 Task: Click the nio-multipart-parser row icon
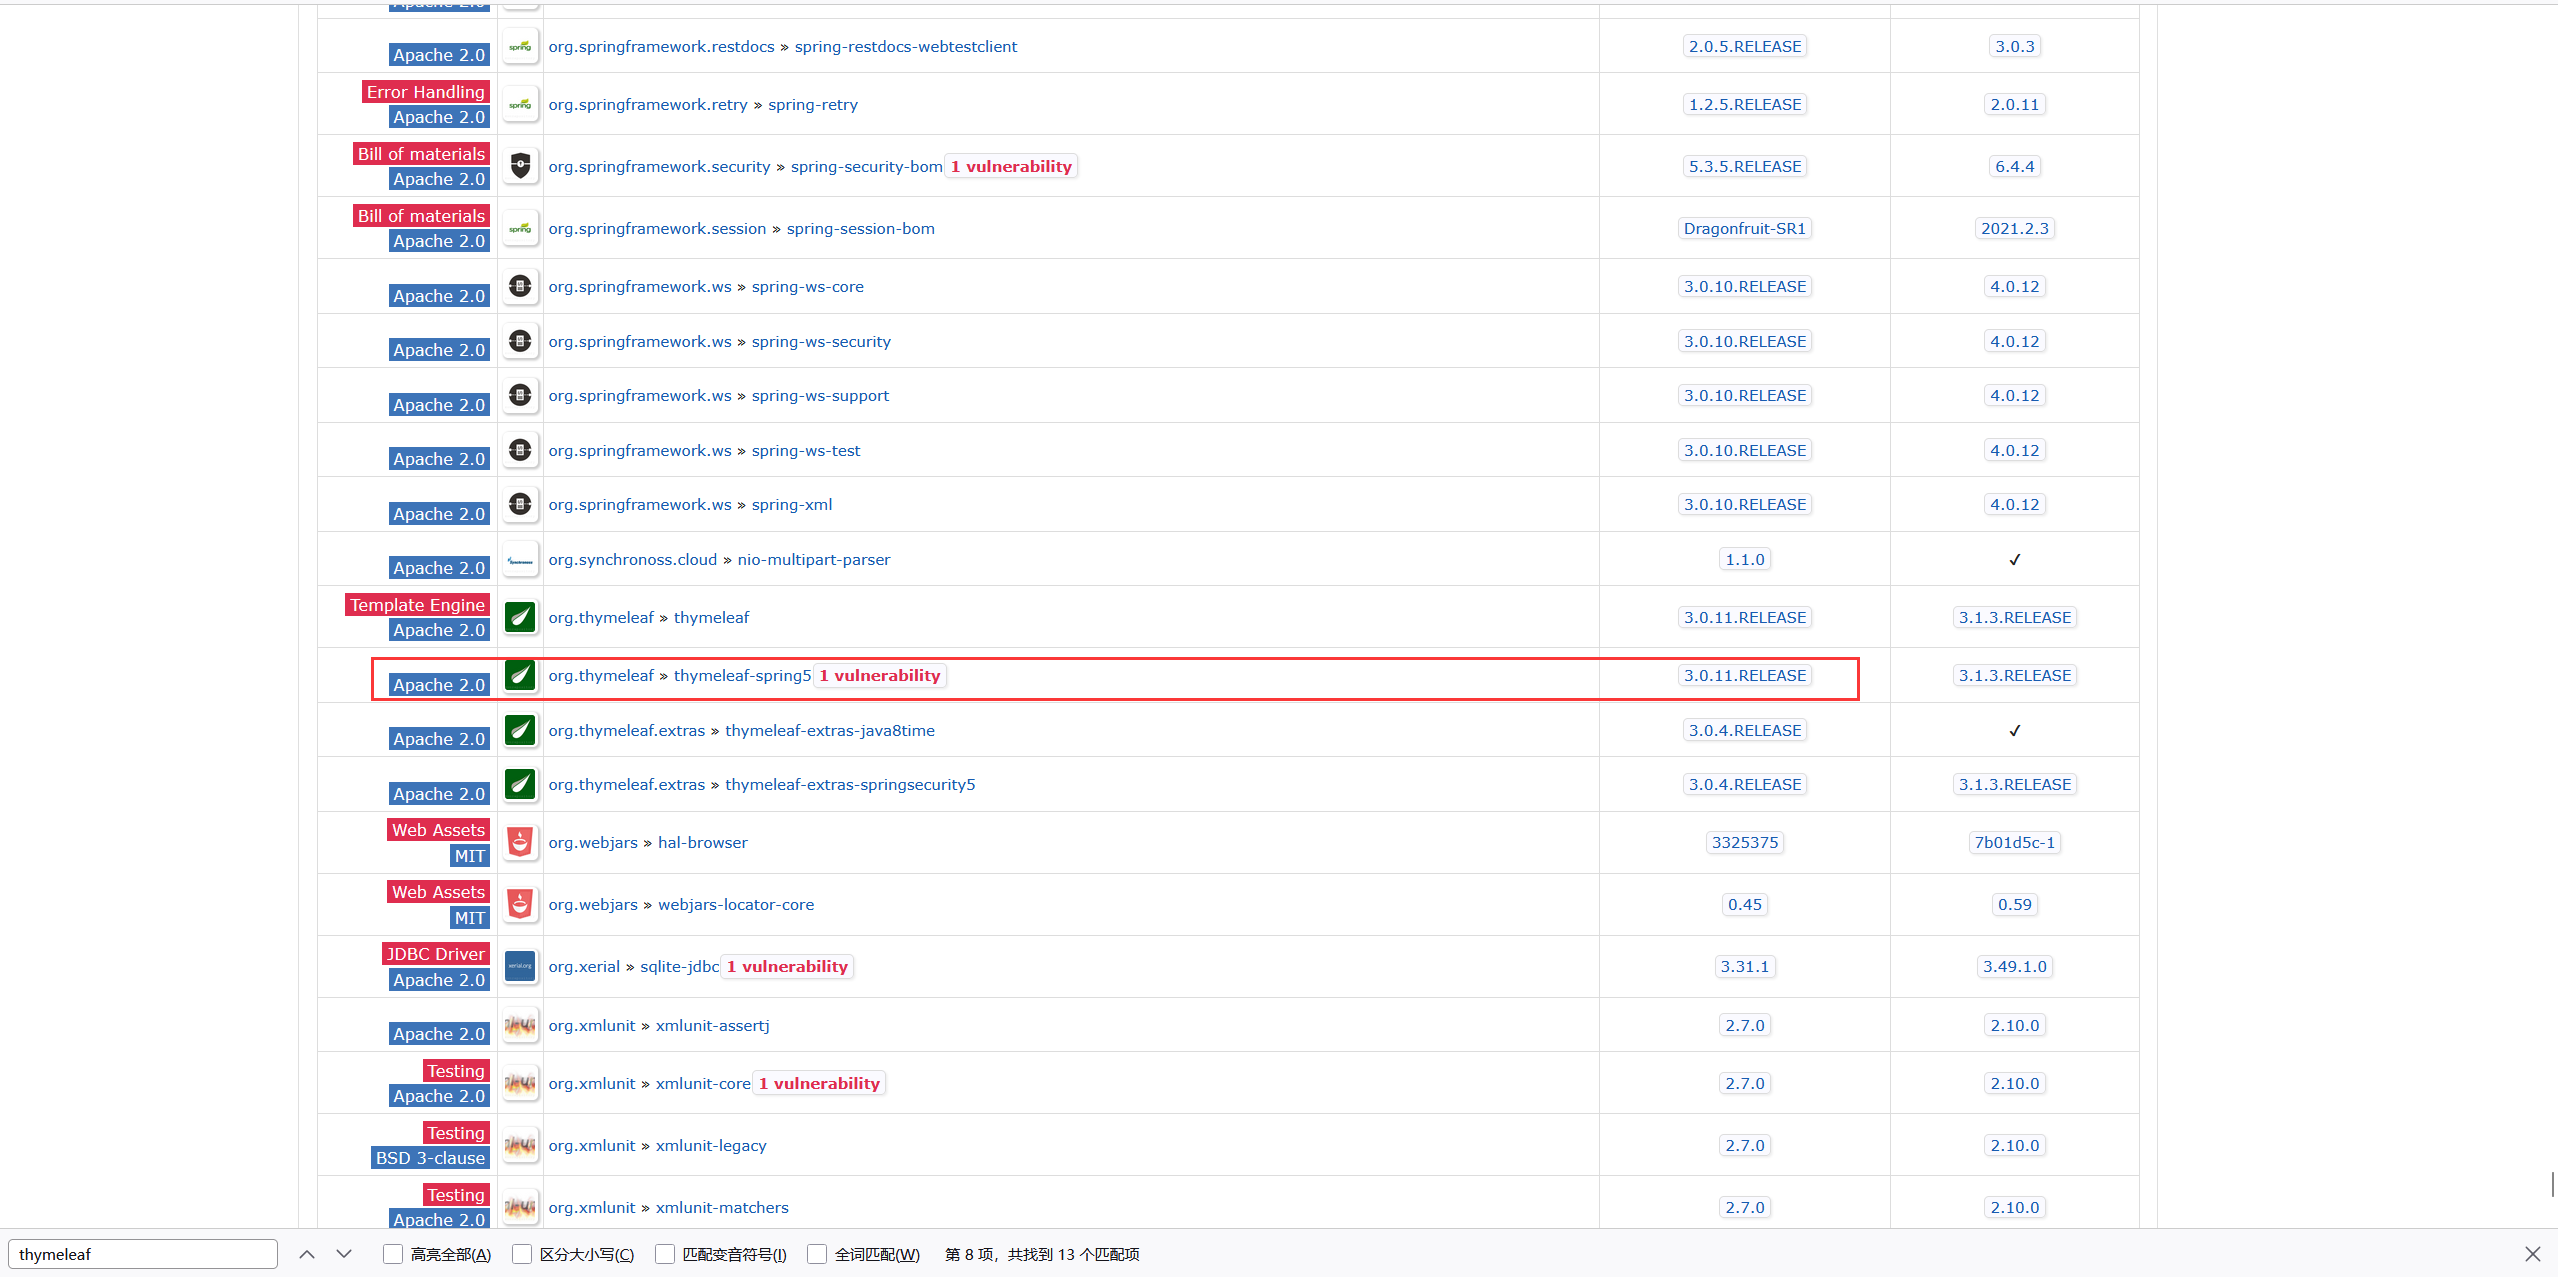(520, 559)
